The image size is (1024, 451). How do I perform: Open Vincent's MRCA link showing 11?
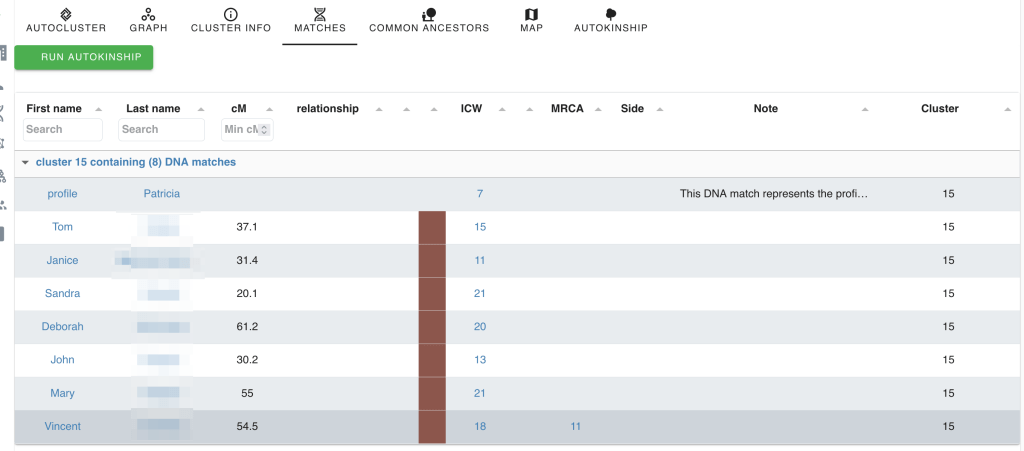575,427
